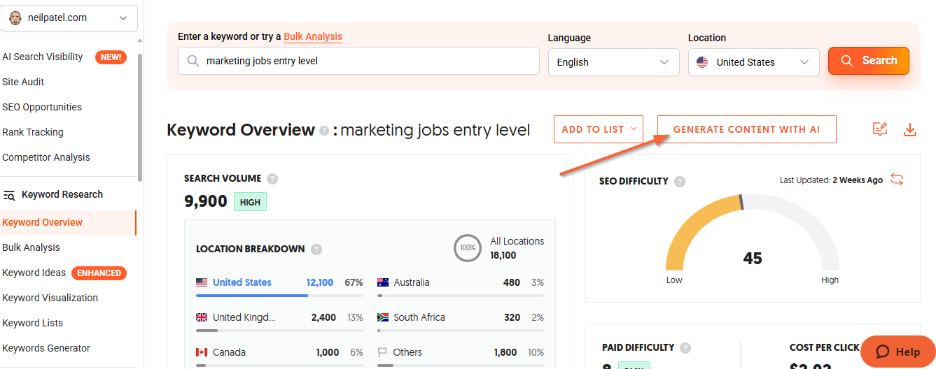Click the Cost Per Click heading
This screenshot has height=369, width=936.
click(x=824, y=347)
